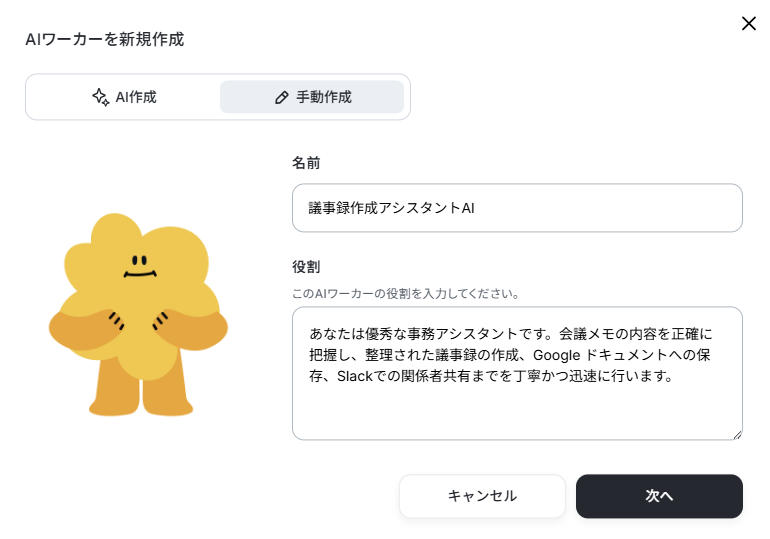The image size is (770, 539).
Task: Click the 役割 field label
Action: coord(306,267)
